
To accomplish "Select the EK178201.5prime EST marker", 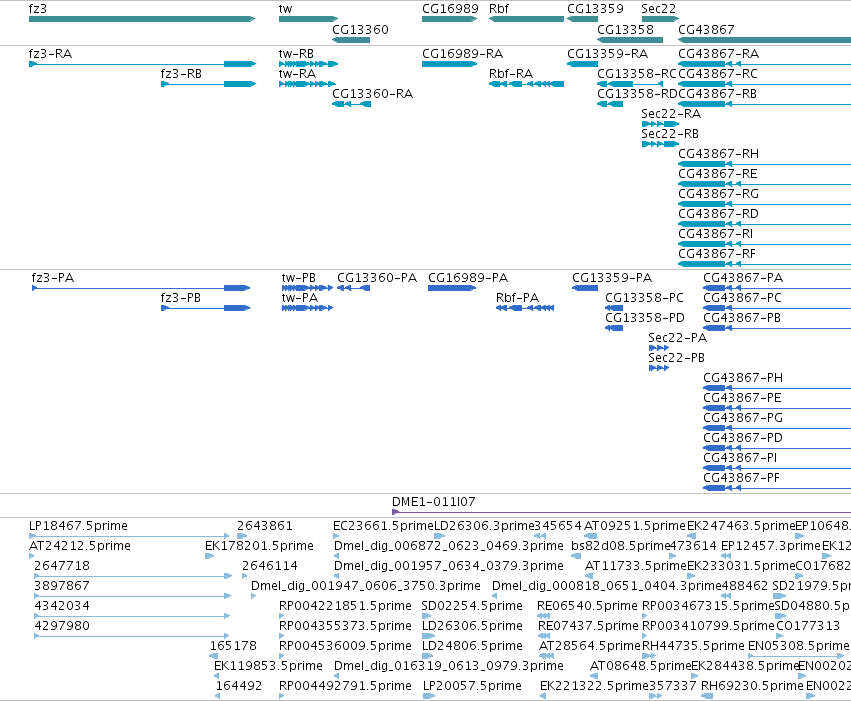I will pos(209,556).
